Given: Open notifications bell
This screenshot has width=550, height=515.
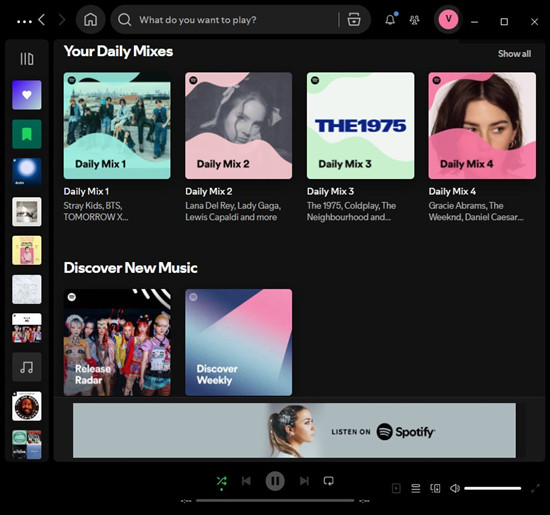Looking at the screenshot, I should click(390, 20).
